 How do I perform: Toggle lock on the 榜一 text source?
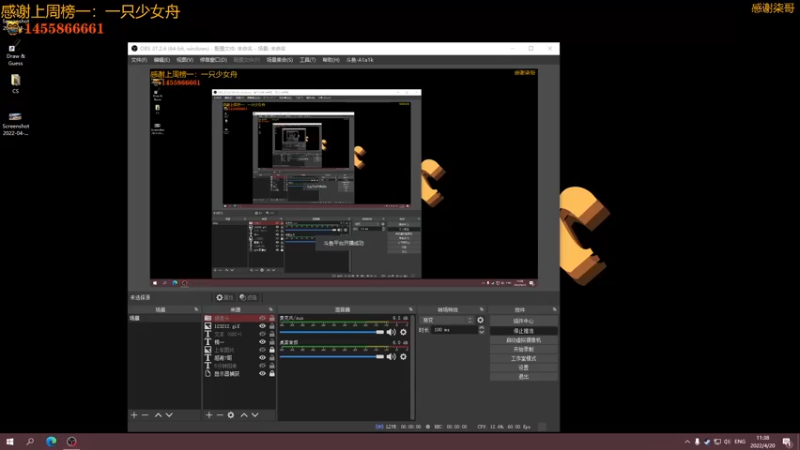point(272,342)
